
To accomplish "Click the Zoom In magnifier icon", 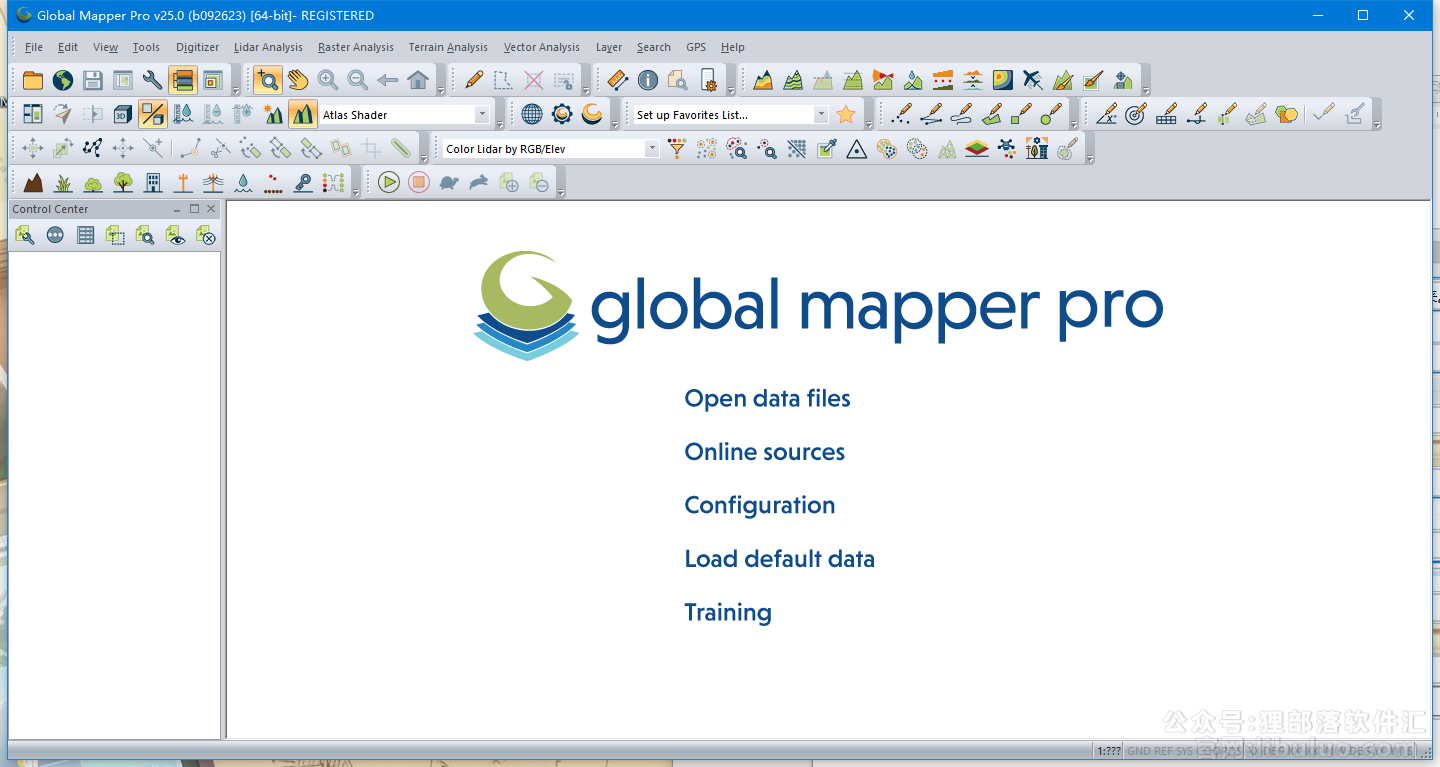I will click(x=327, y=81).
